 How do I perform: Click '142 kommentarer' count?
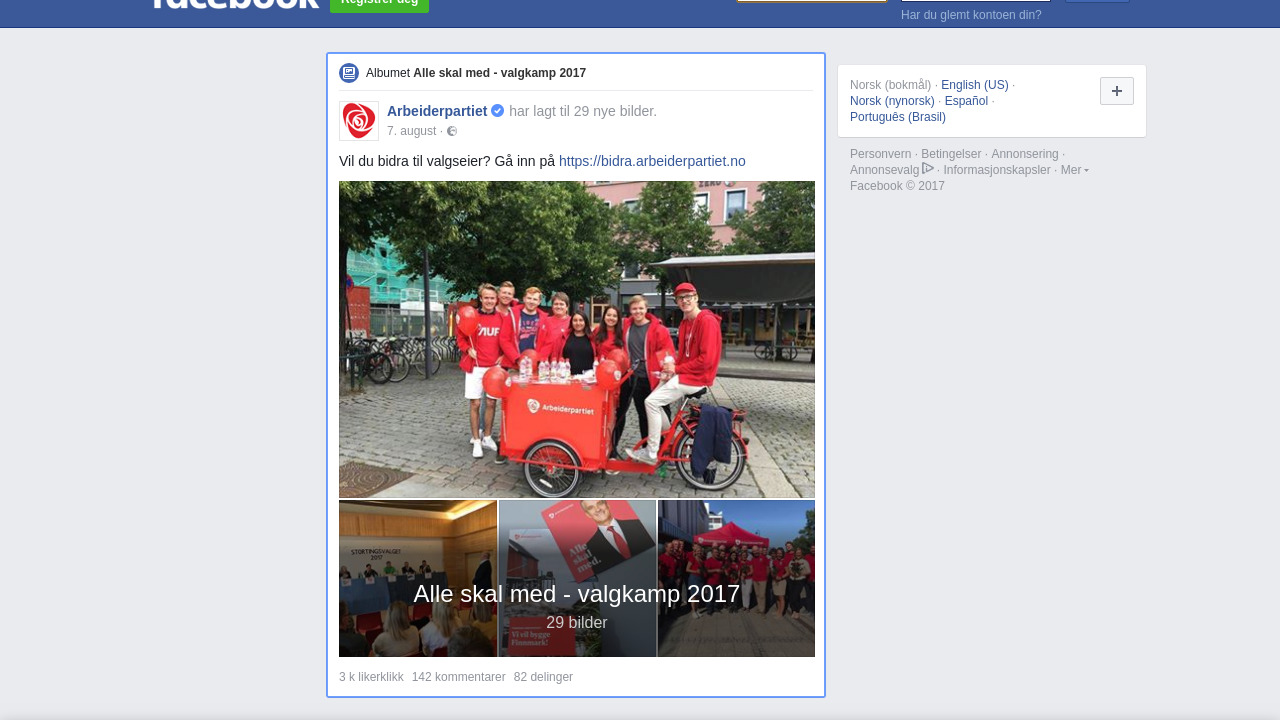pyautogui.click(x=459, y=677)
